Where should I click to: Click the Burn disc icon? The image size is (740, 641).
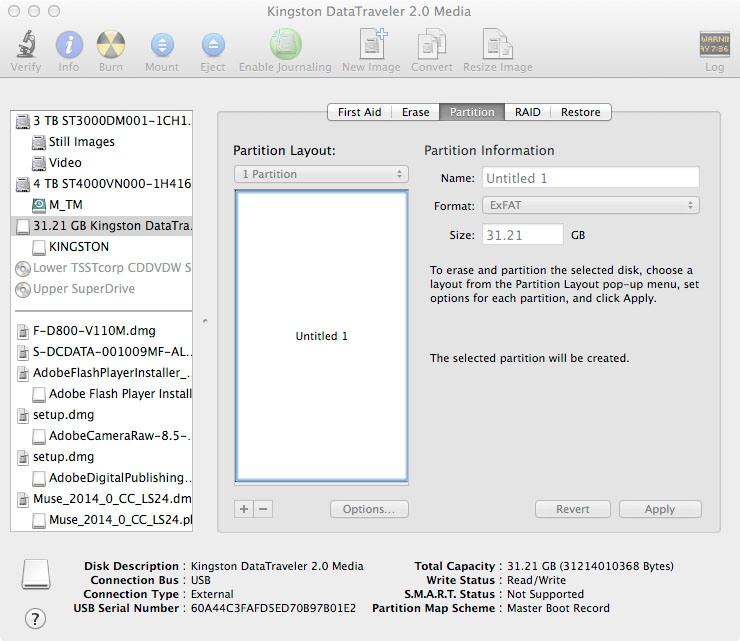click(x=111, y=44)
